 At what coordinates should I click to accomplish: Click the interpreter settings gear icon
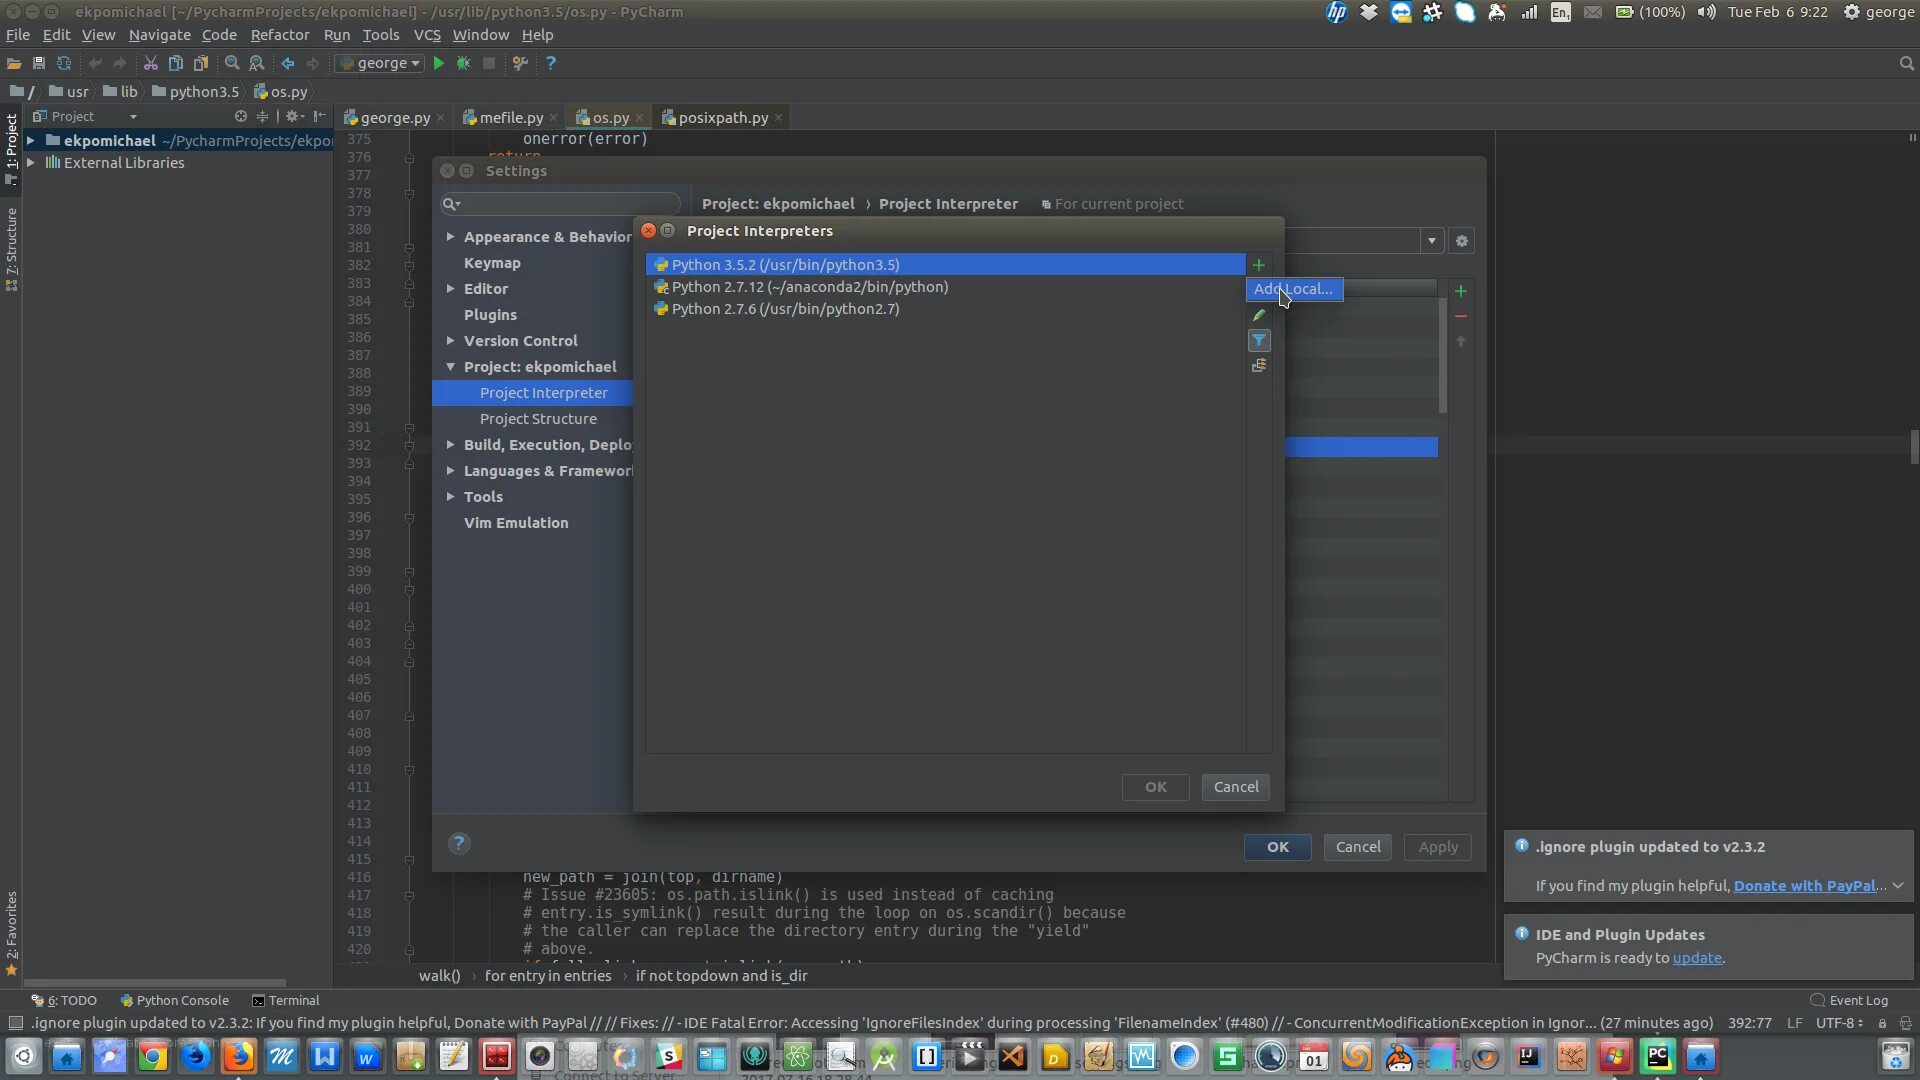click(1462, 241)
